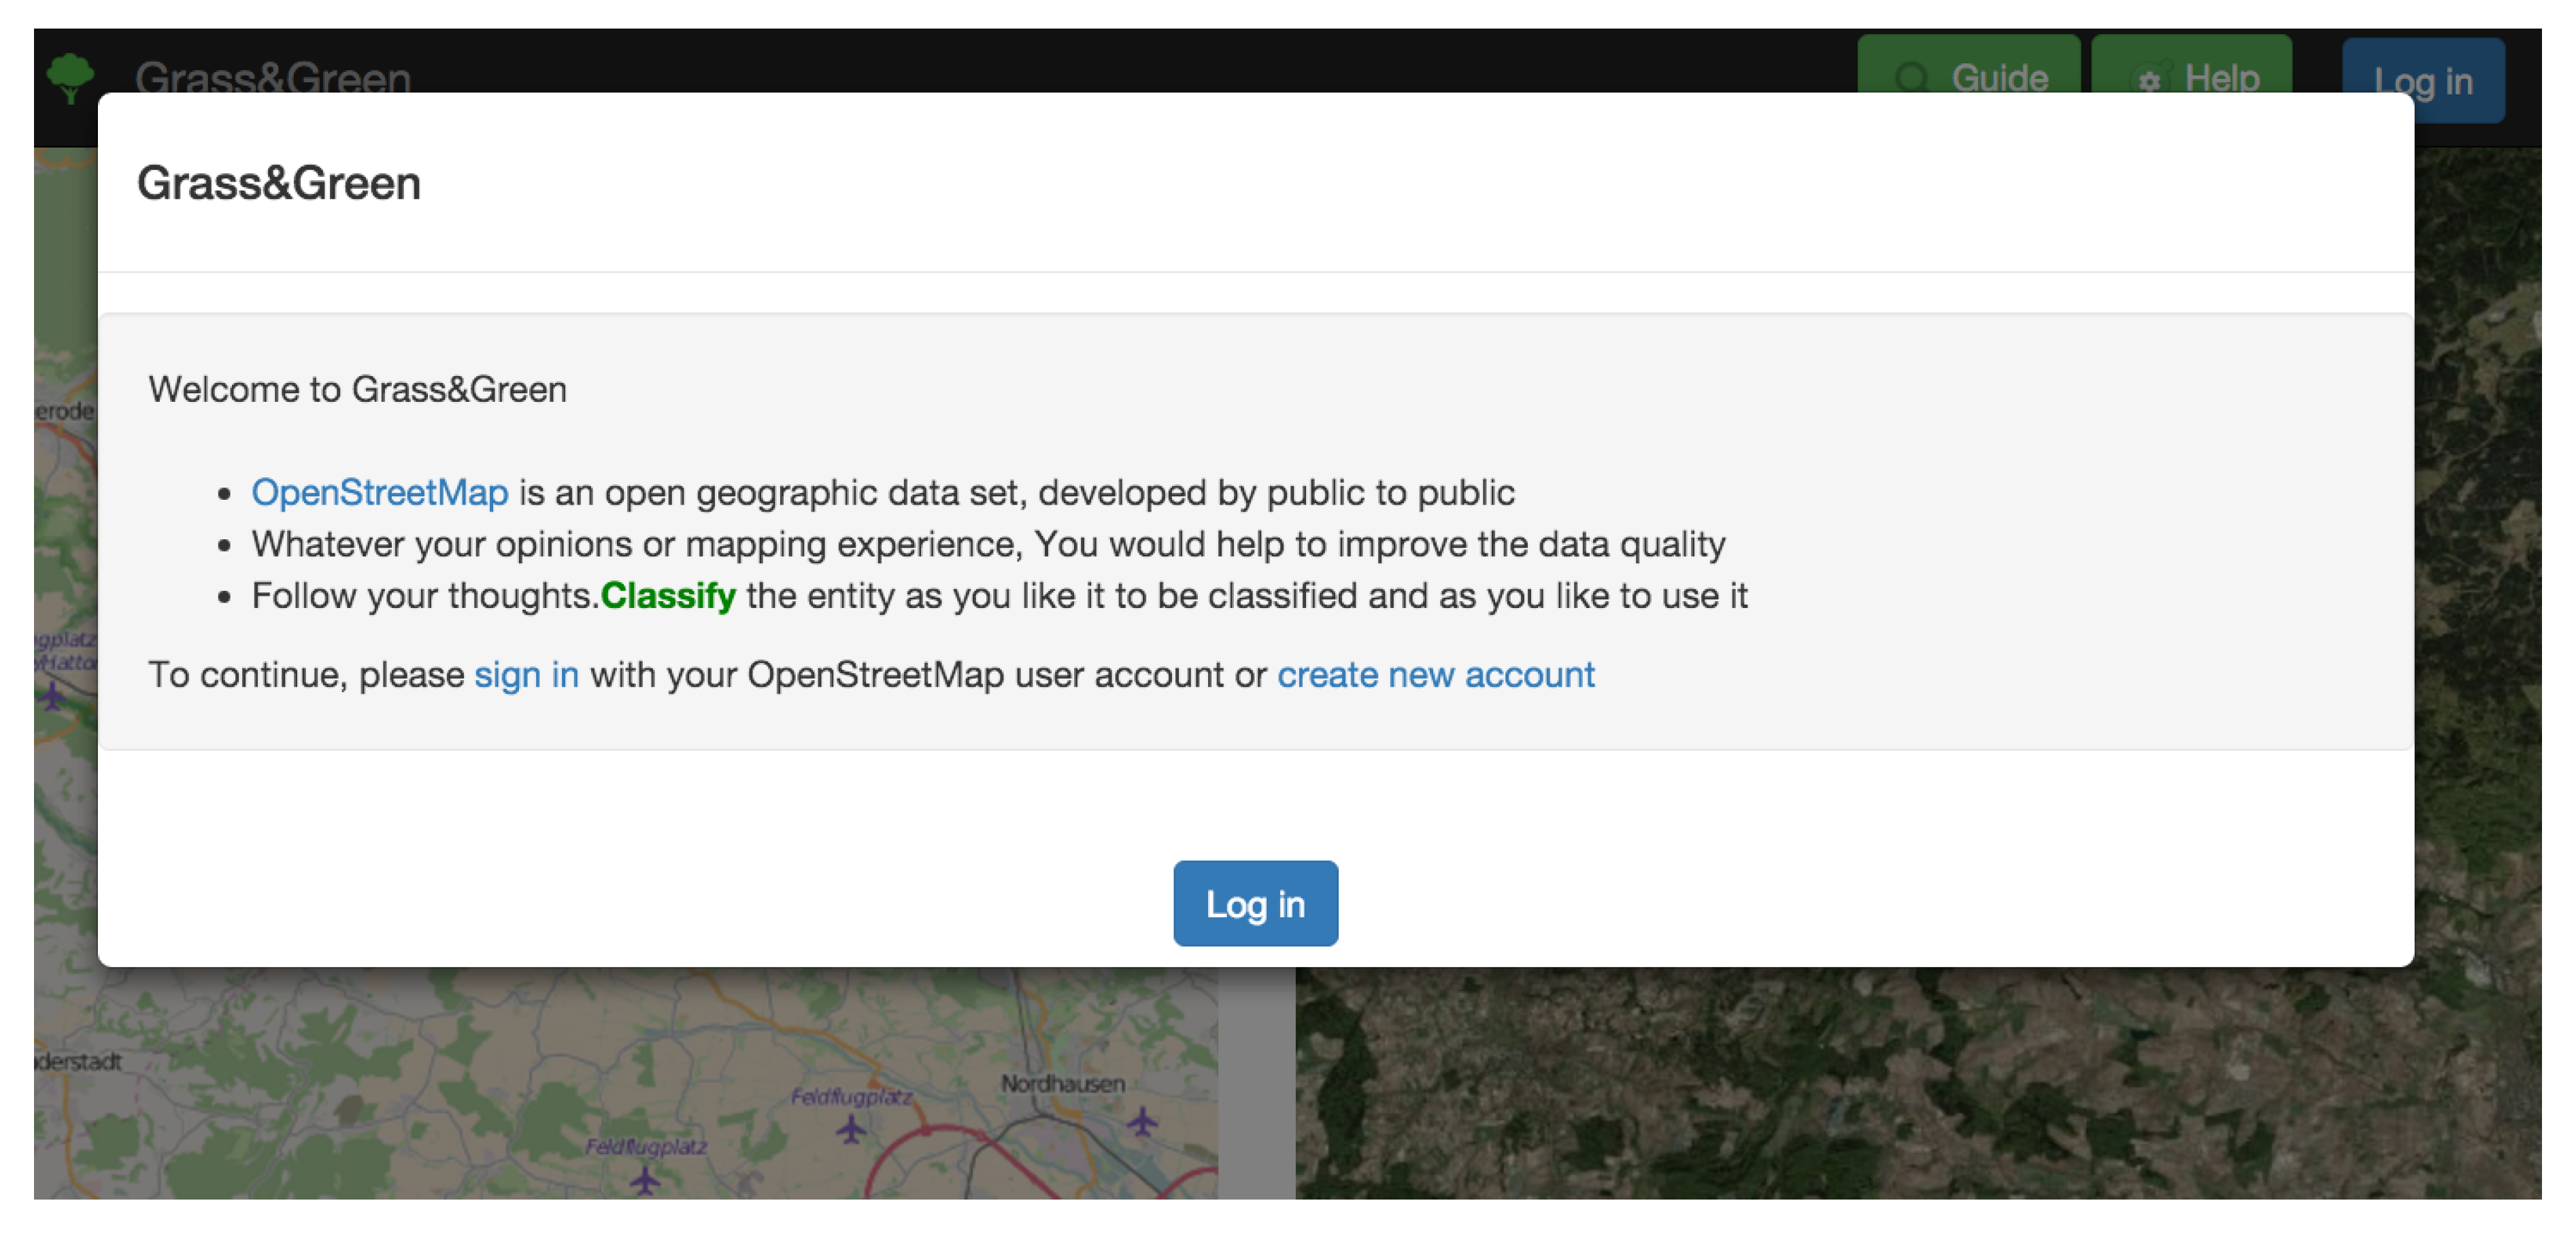Click the green Classify text

coord(668,596)
